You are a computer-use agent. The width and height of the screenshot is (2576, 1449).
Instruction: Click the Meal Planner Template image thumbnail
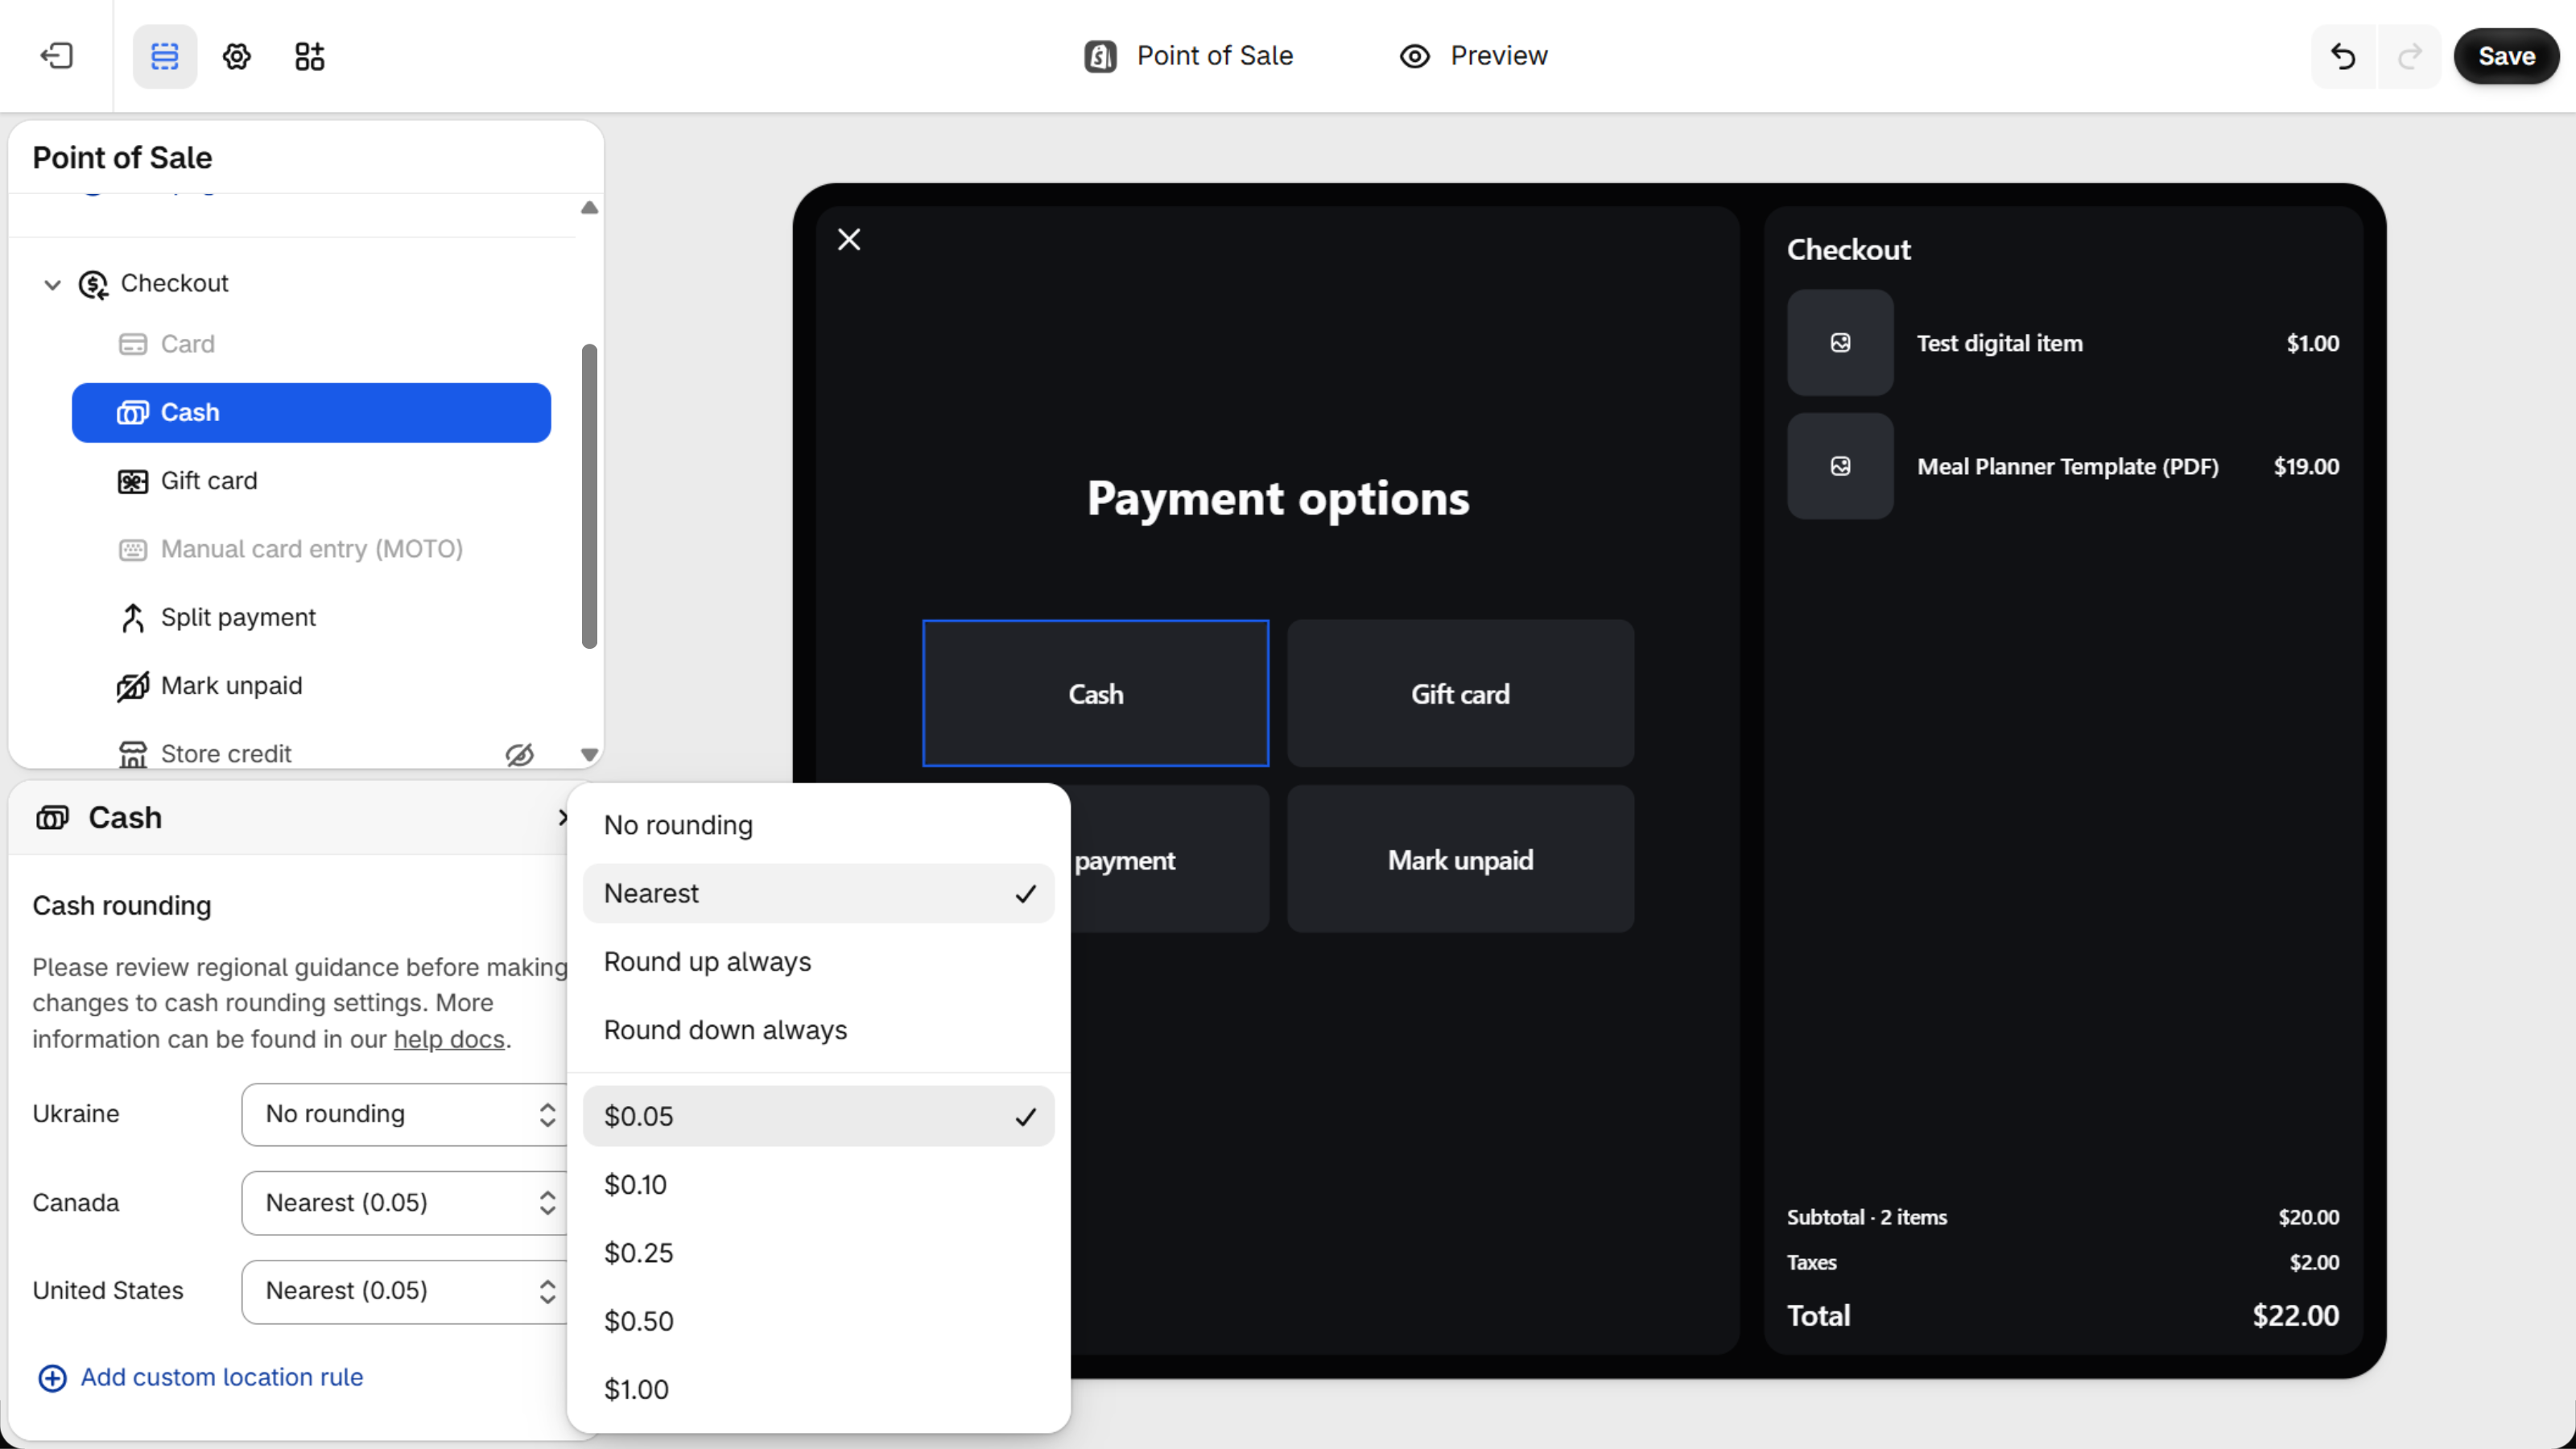(x=1840, y=466)
